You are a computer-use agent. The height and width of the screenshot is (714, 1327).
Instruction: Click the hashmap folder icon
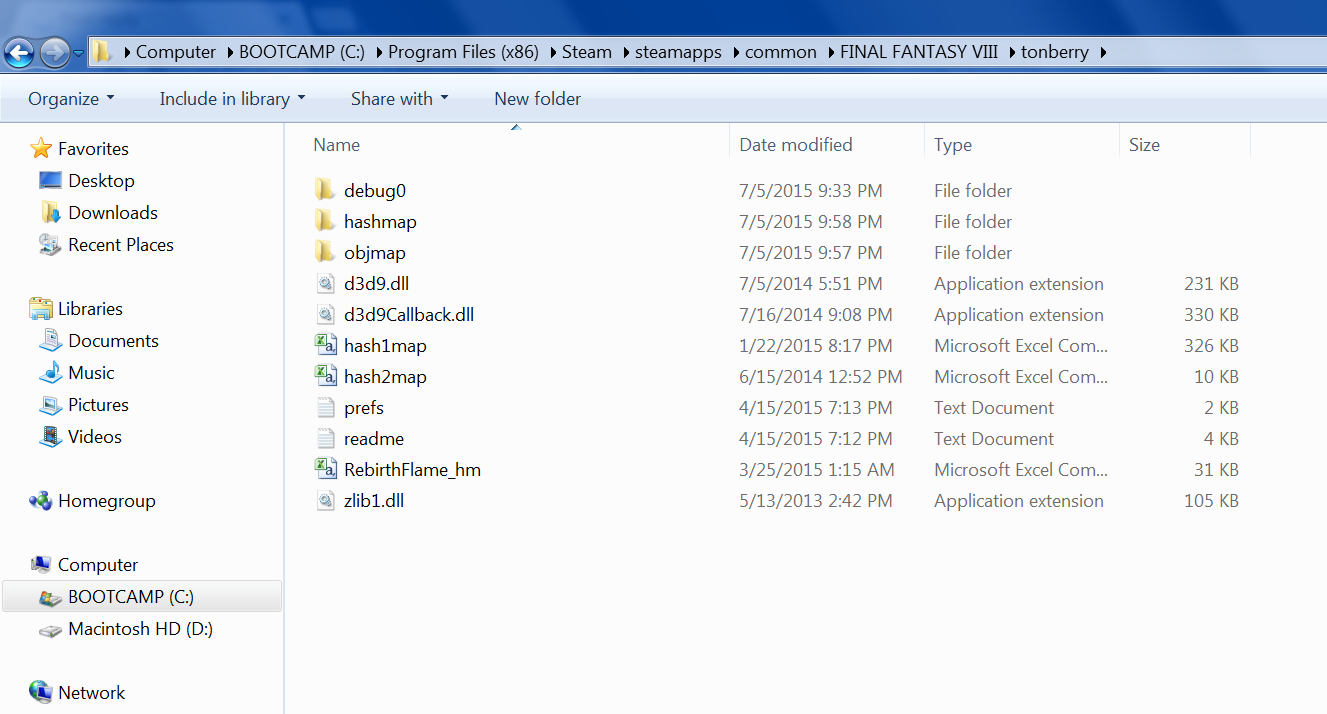point(325,221)
